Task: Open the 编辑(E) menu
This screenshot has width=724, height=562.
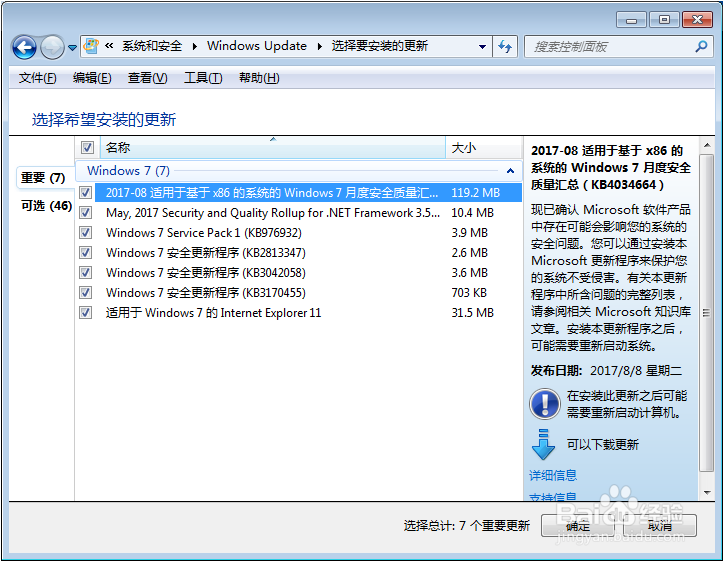Action: pyautogui.click(x=92, y=78)
